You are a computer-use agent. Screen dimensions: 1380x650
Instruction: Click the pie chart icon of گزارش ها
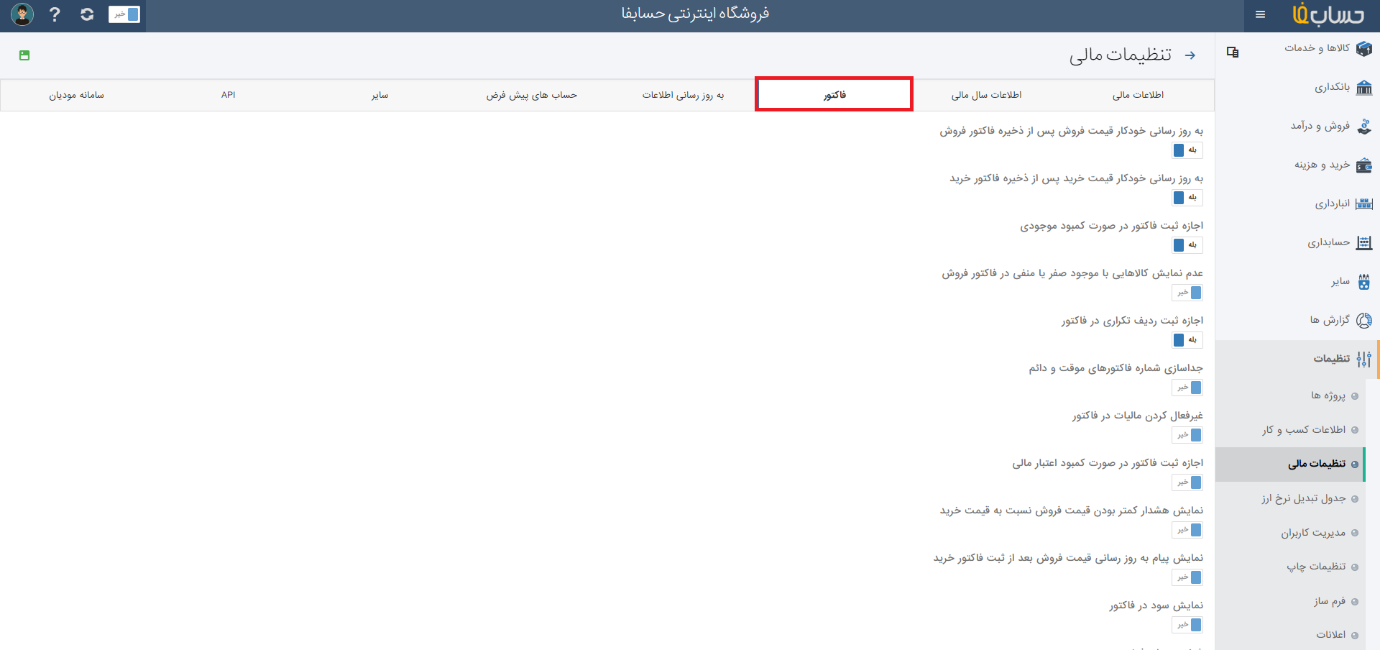pos(1363,321)
